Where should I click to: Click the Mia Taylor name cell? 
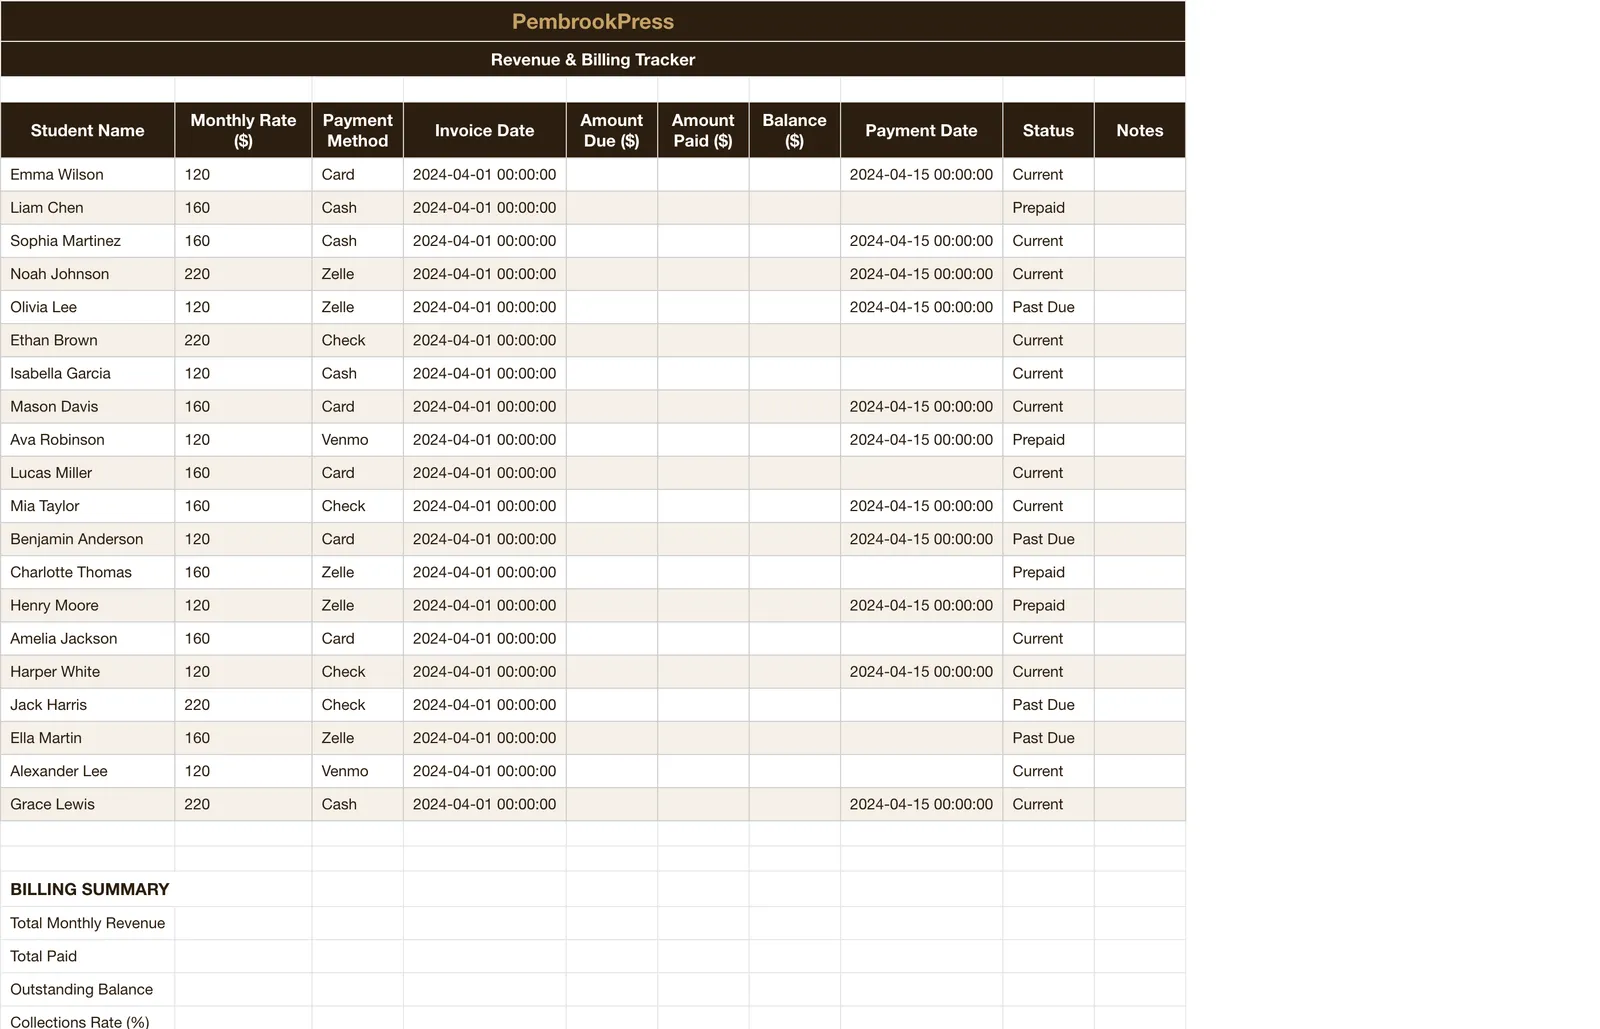(x=88, y=505)
